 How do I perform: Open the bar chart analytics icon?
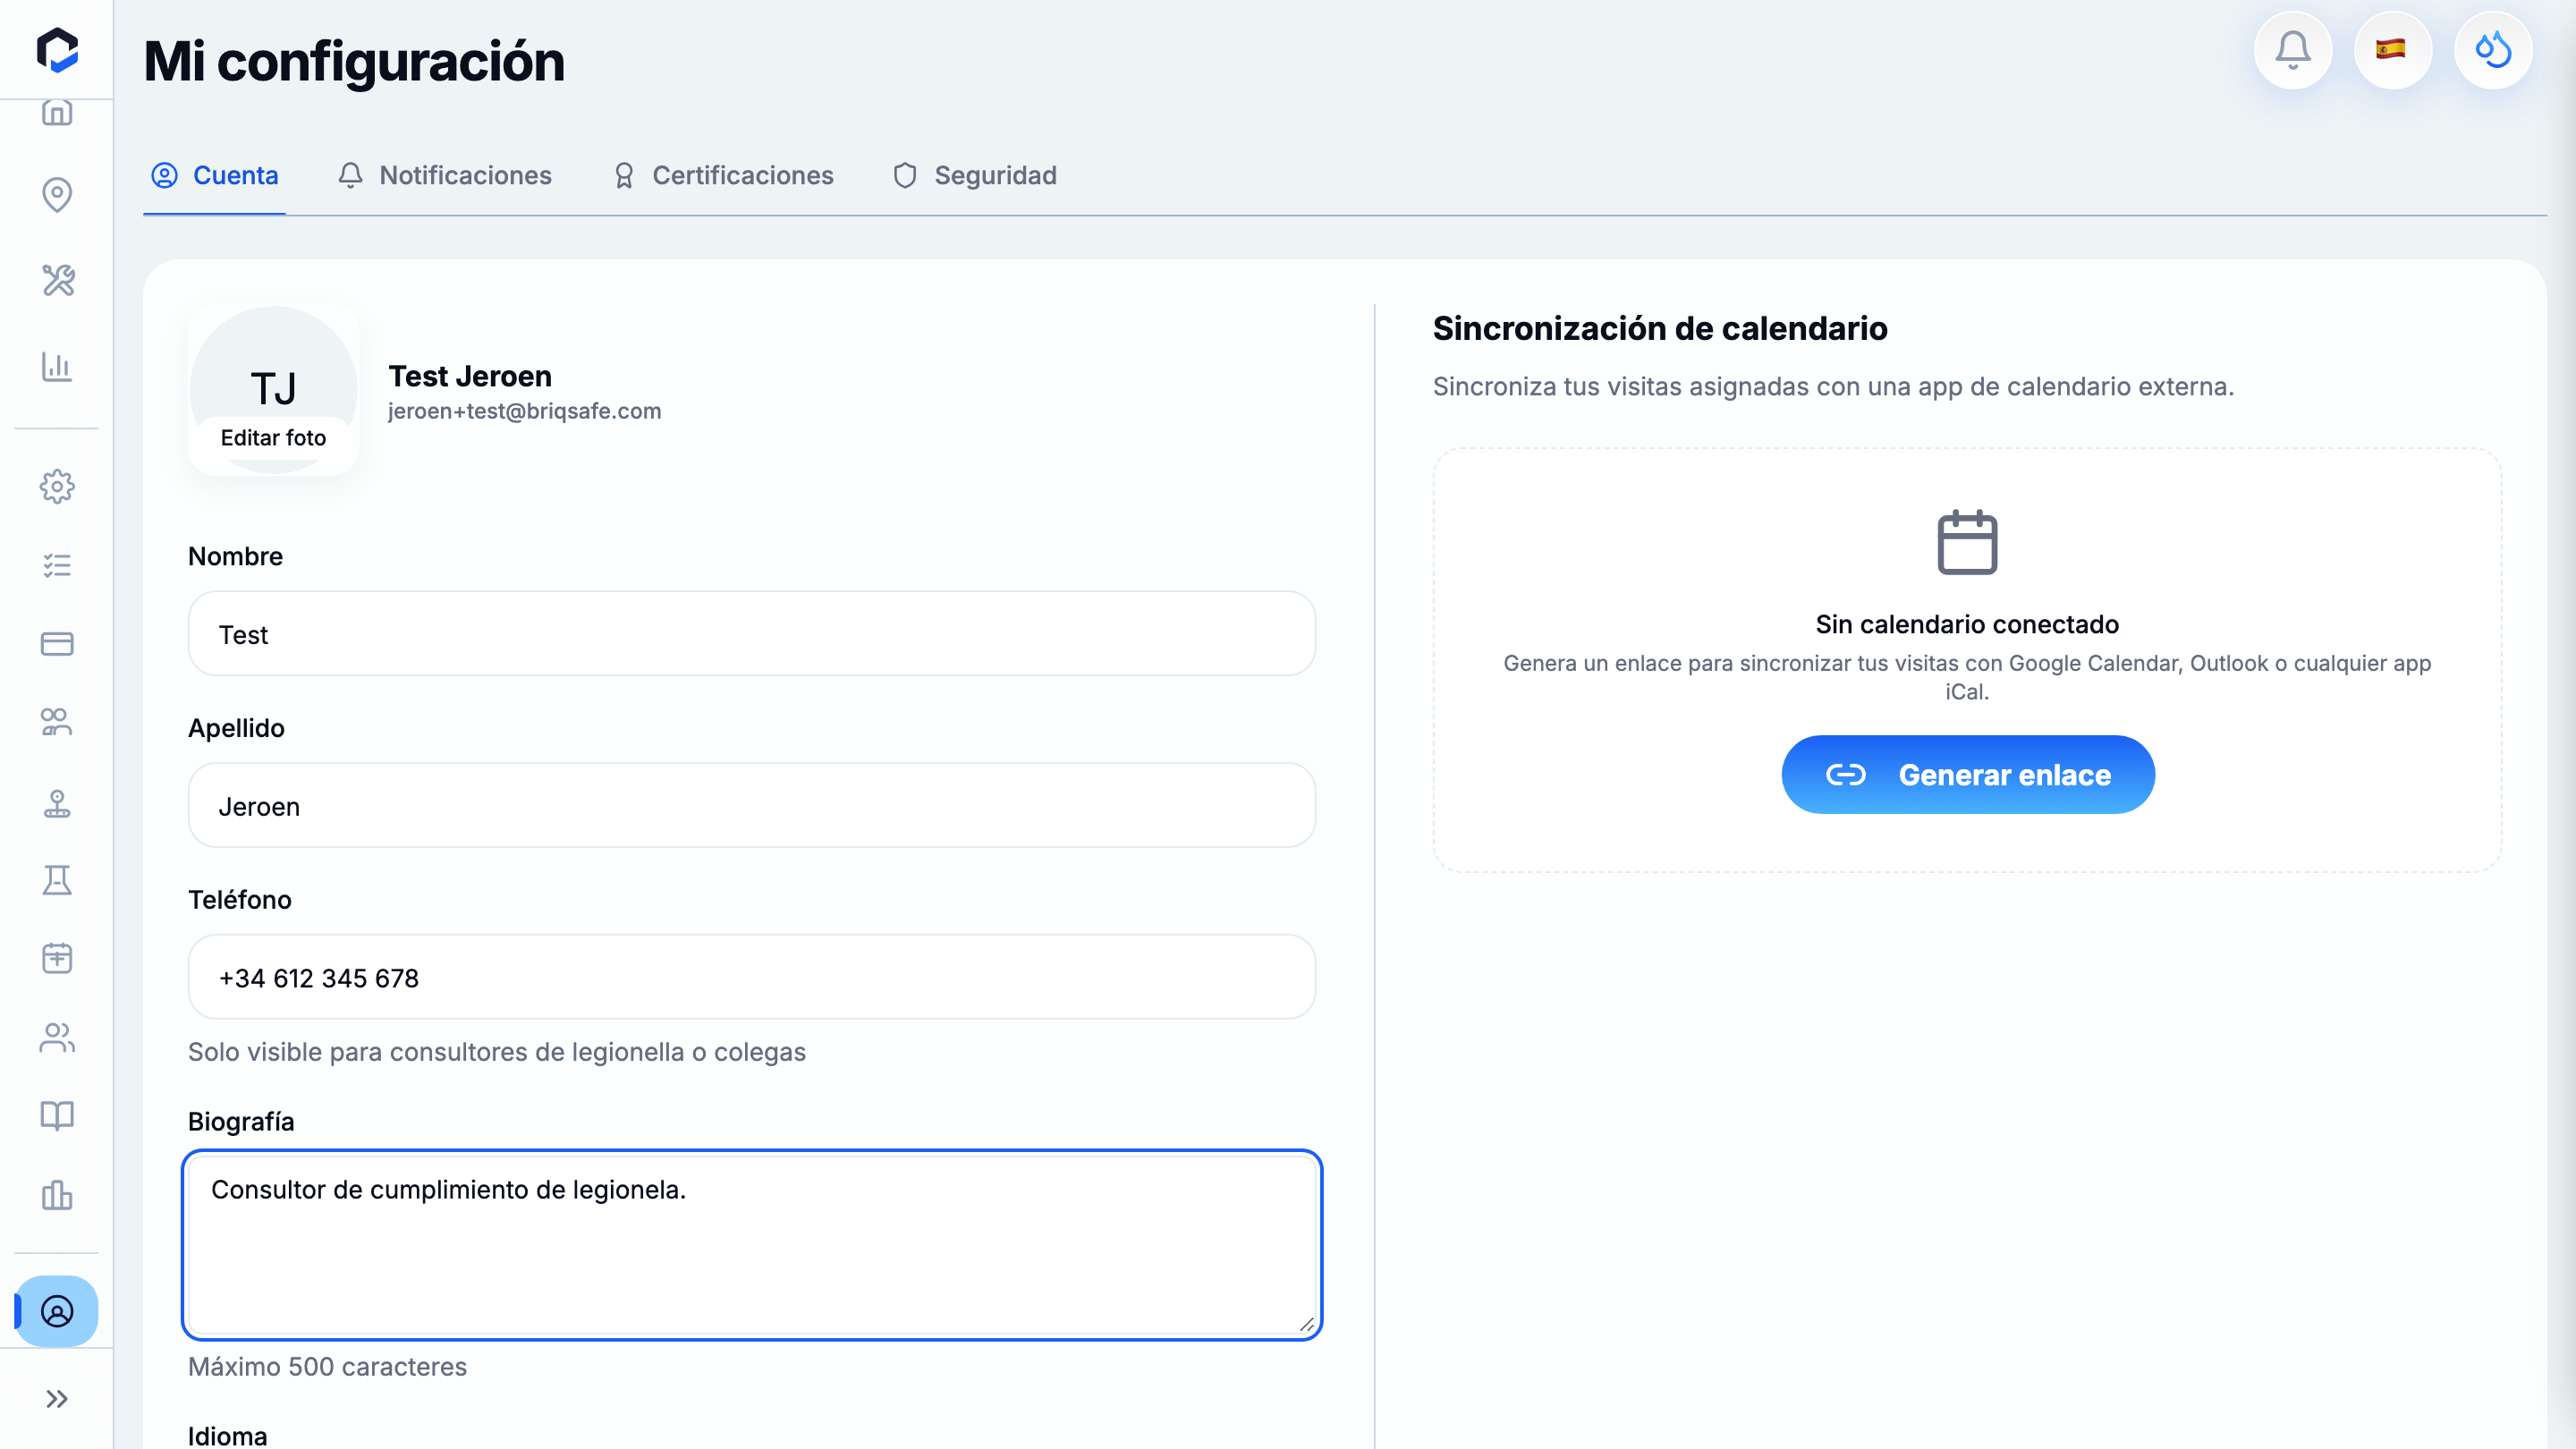(57, 367)
